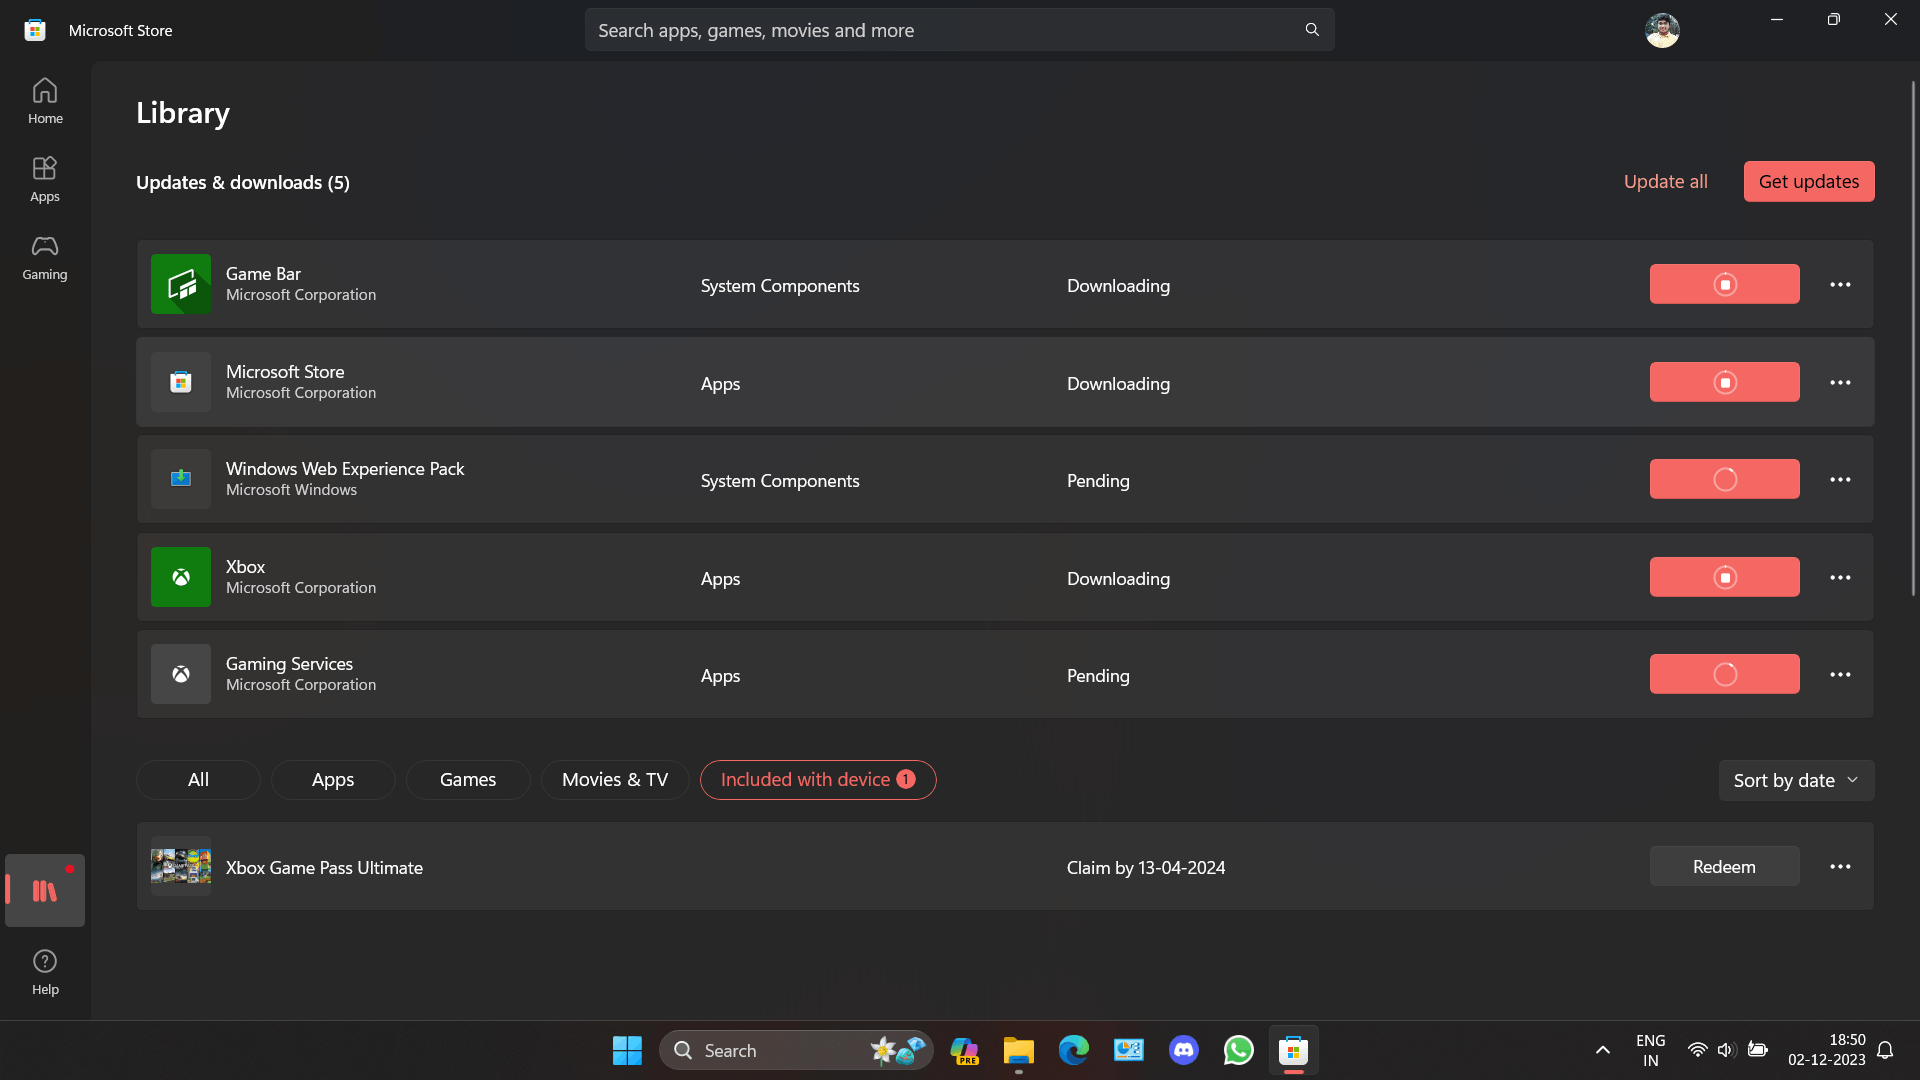Click the Xbox Game Pass Ultimate title

324,867
